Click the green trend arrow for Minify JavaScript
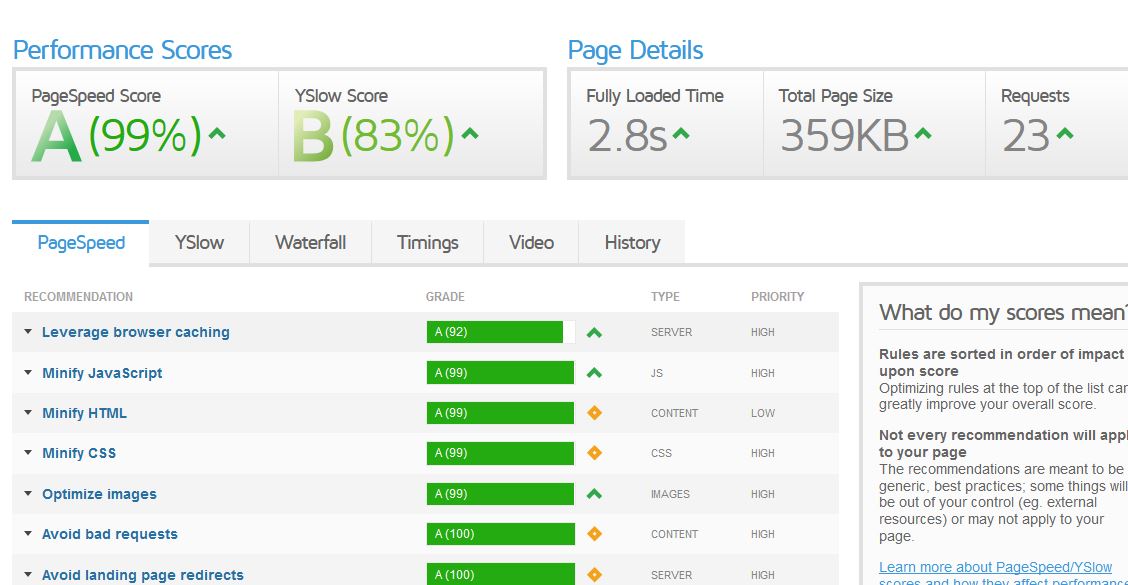The height and width of the screenshot is (585, 1128). [594, 373]
